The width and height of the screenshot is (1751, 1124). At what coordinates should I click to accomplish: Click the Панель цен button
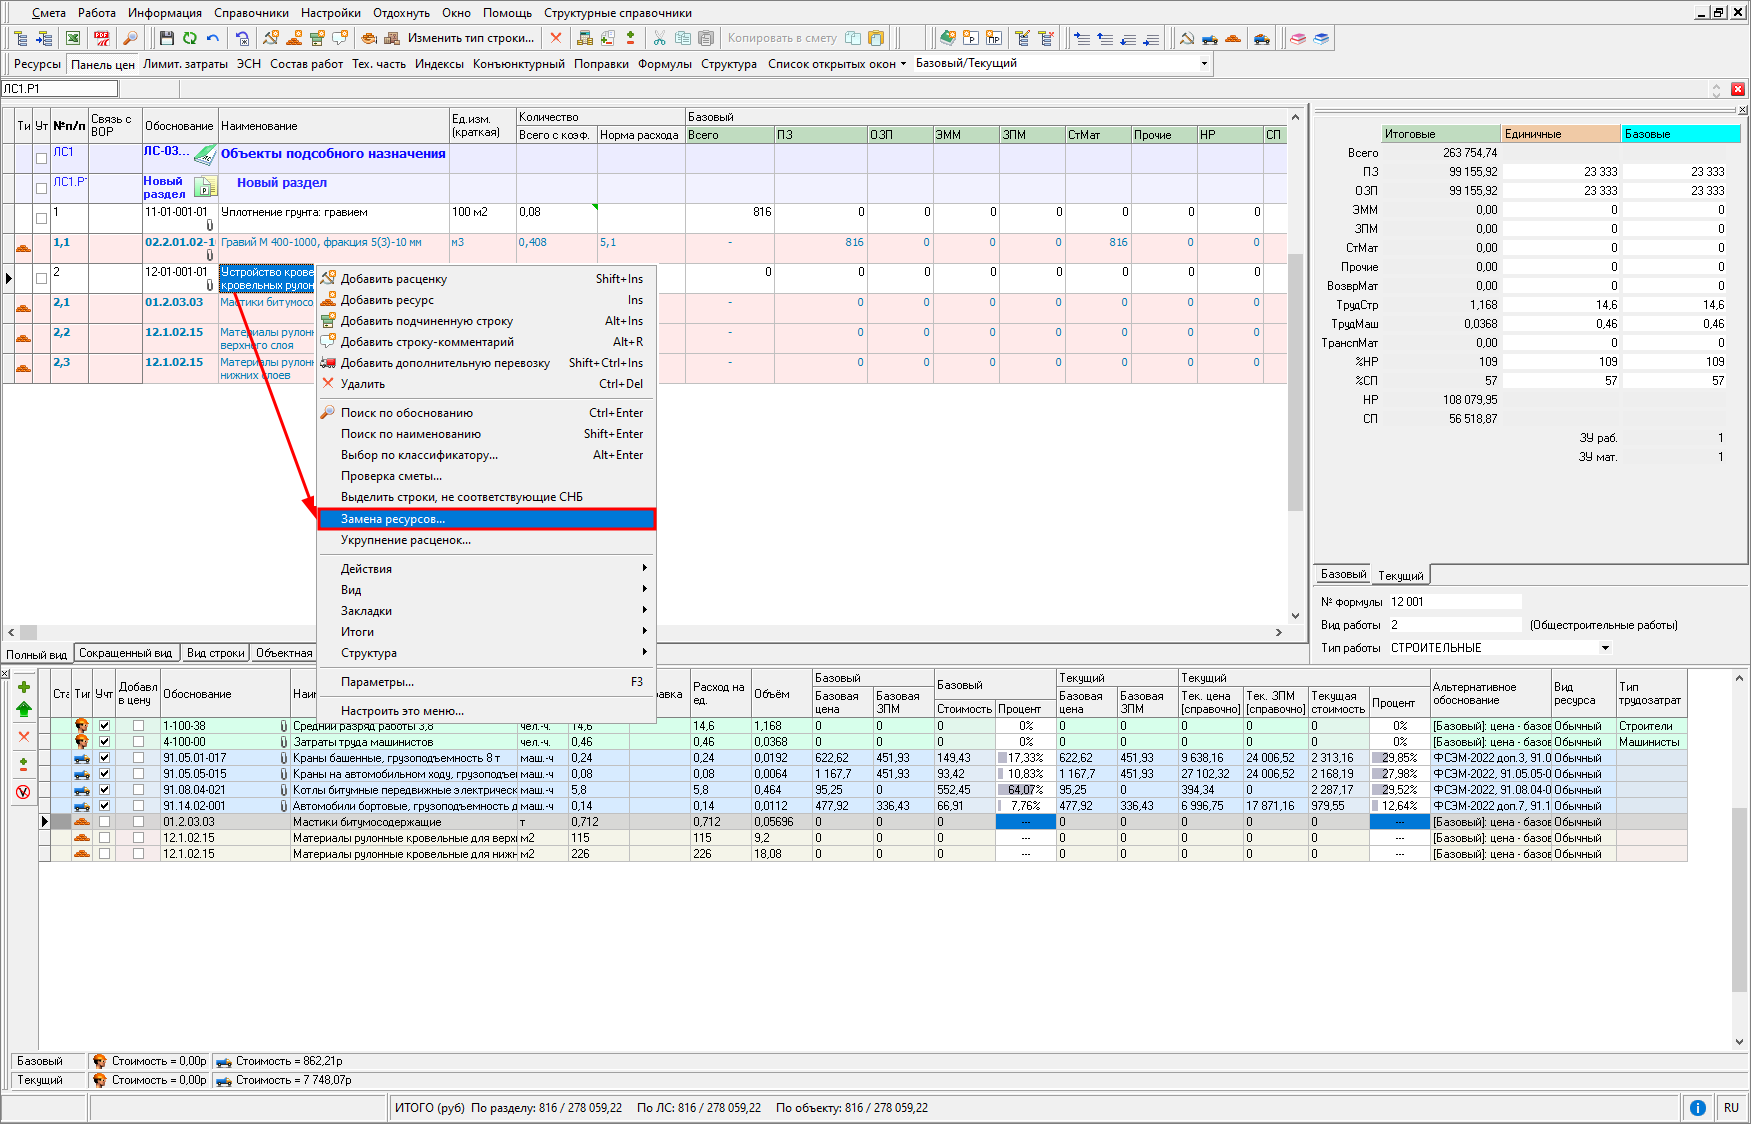[x=103, y=64]
